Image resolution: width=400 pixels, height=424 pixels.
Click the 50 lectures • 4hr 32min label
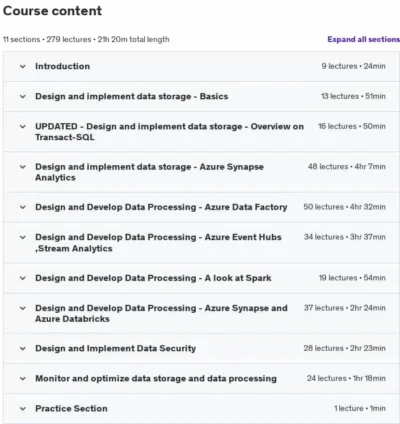pos(344,207)
